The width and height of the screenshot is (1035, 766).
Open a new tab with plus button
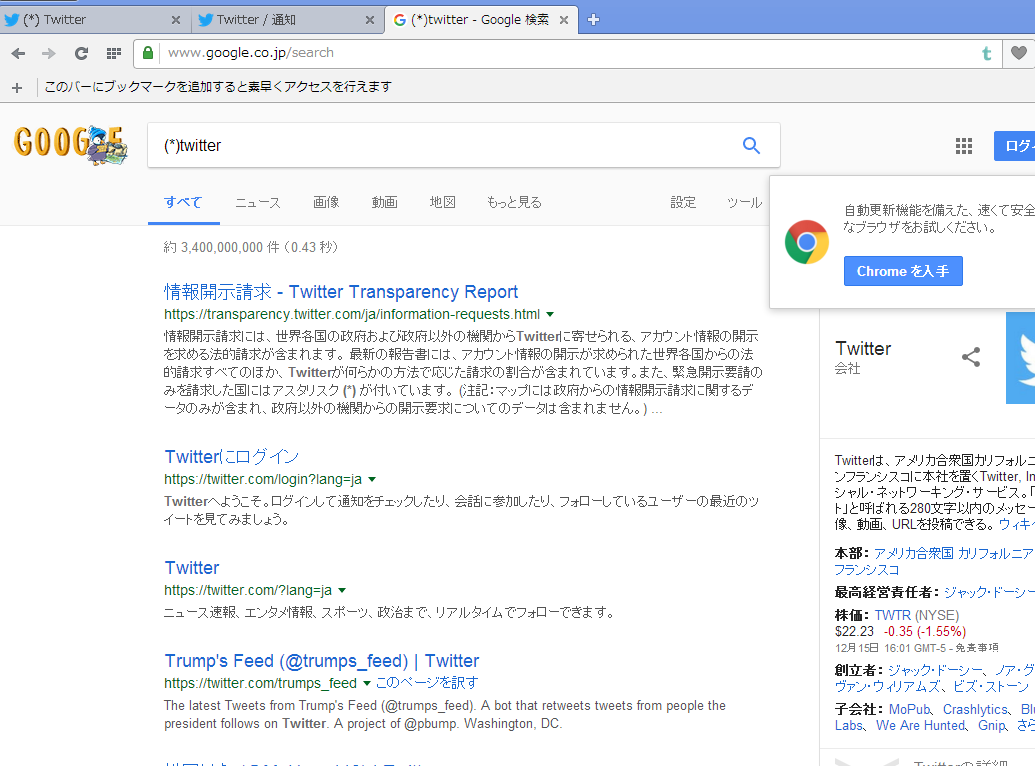[593, 20]
